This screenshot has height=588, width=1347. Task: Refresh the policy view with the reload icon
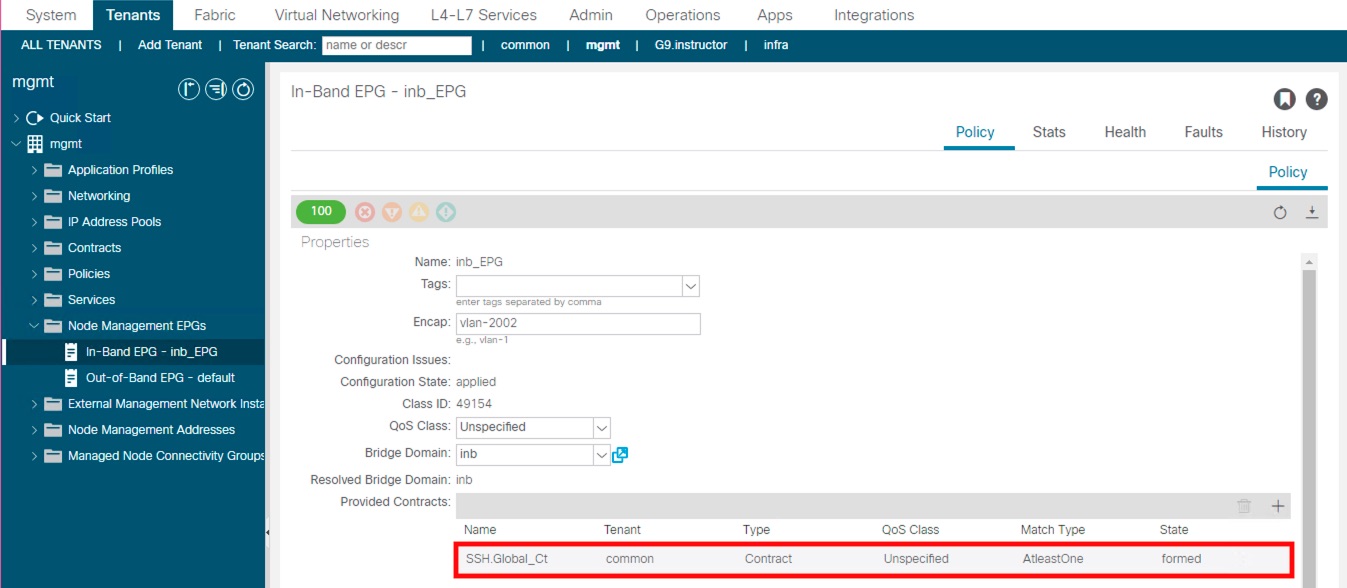point(1280,212)
